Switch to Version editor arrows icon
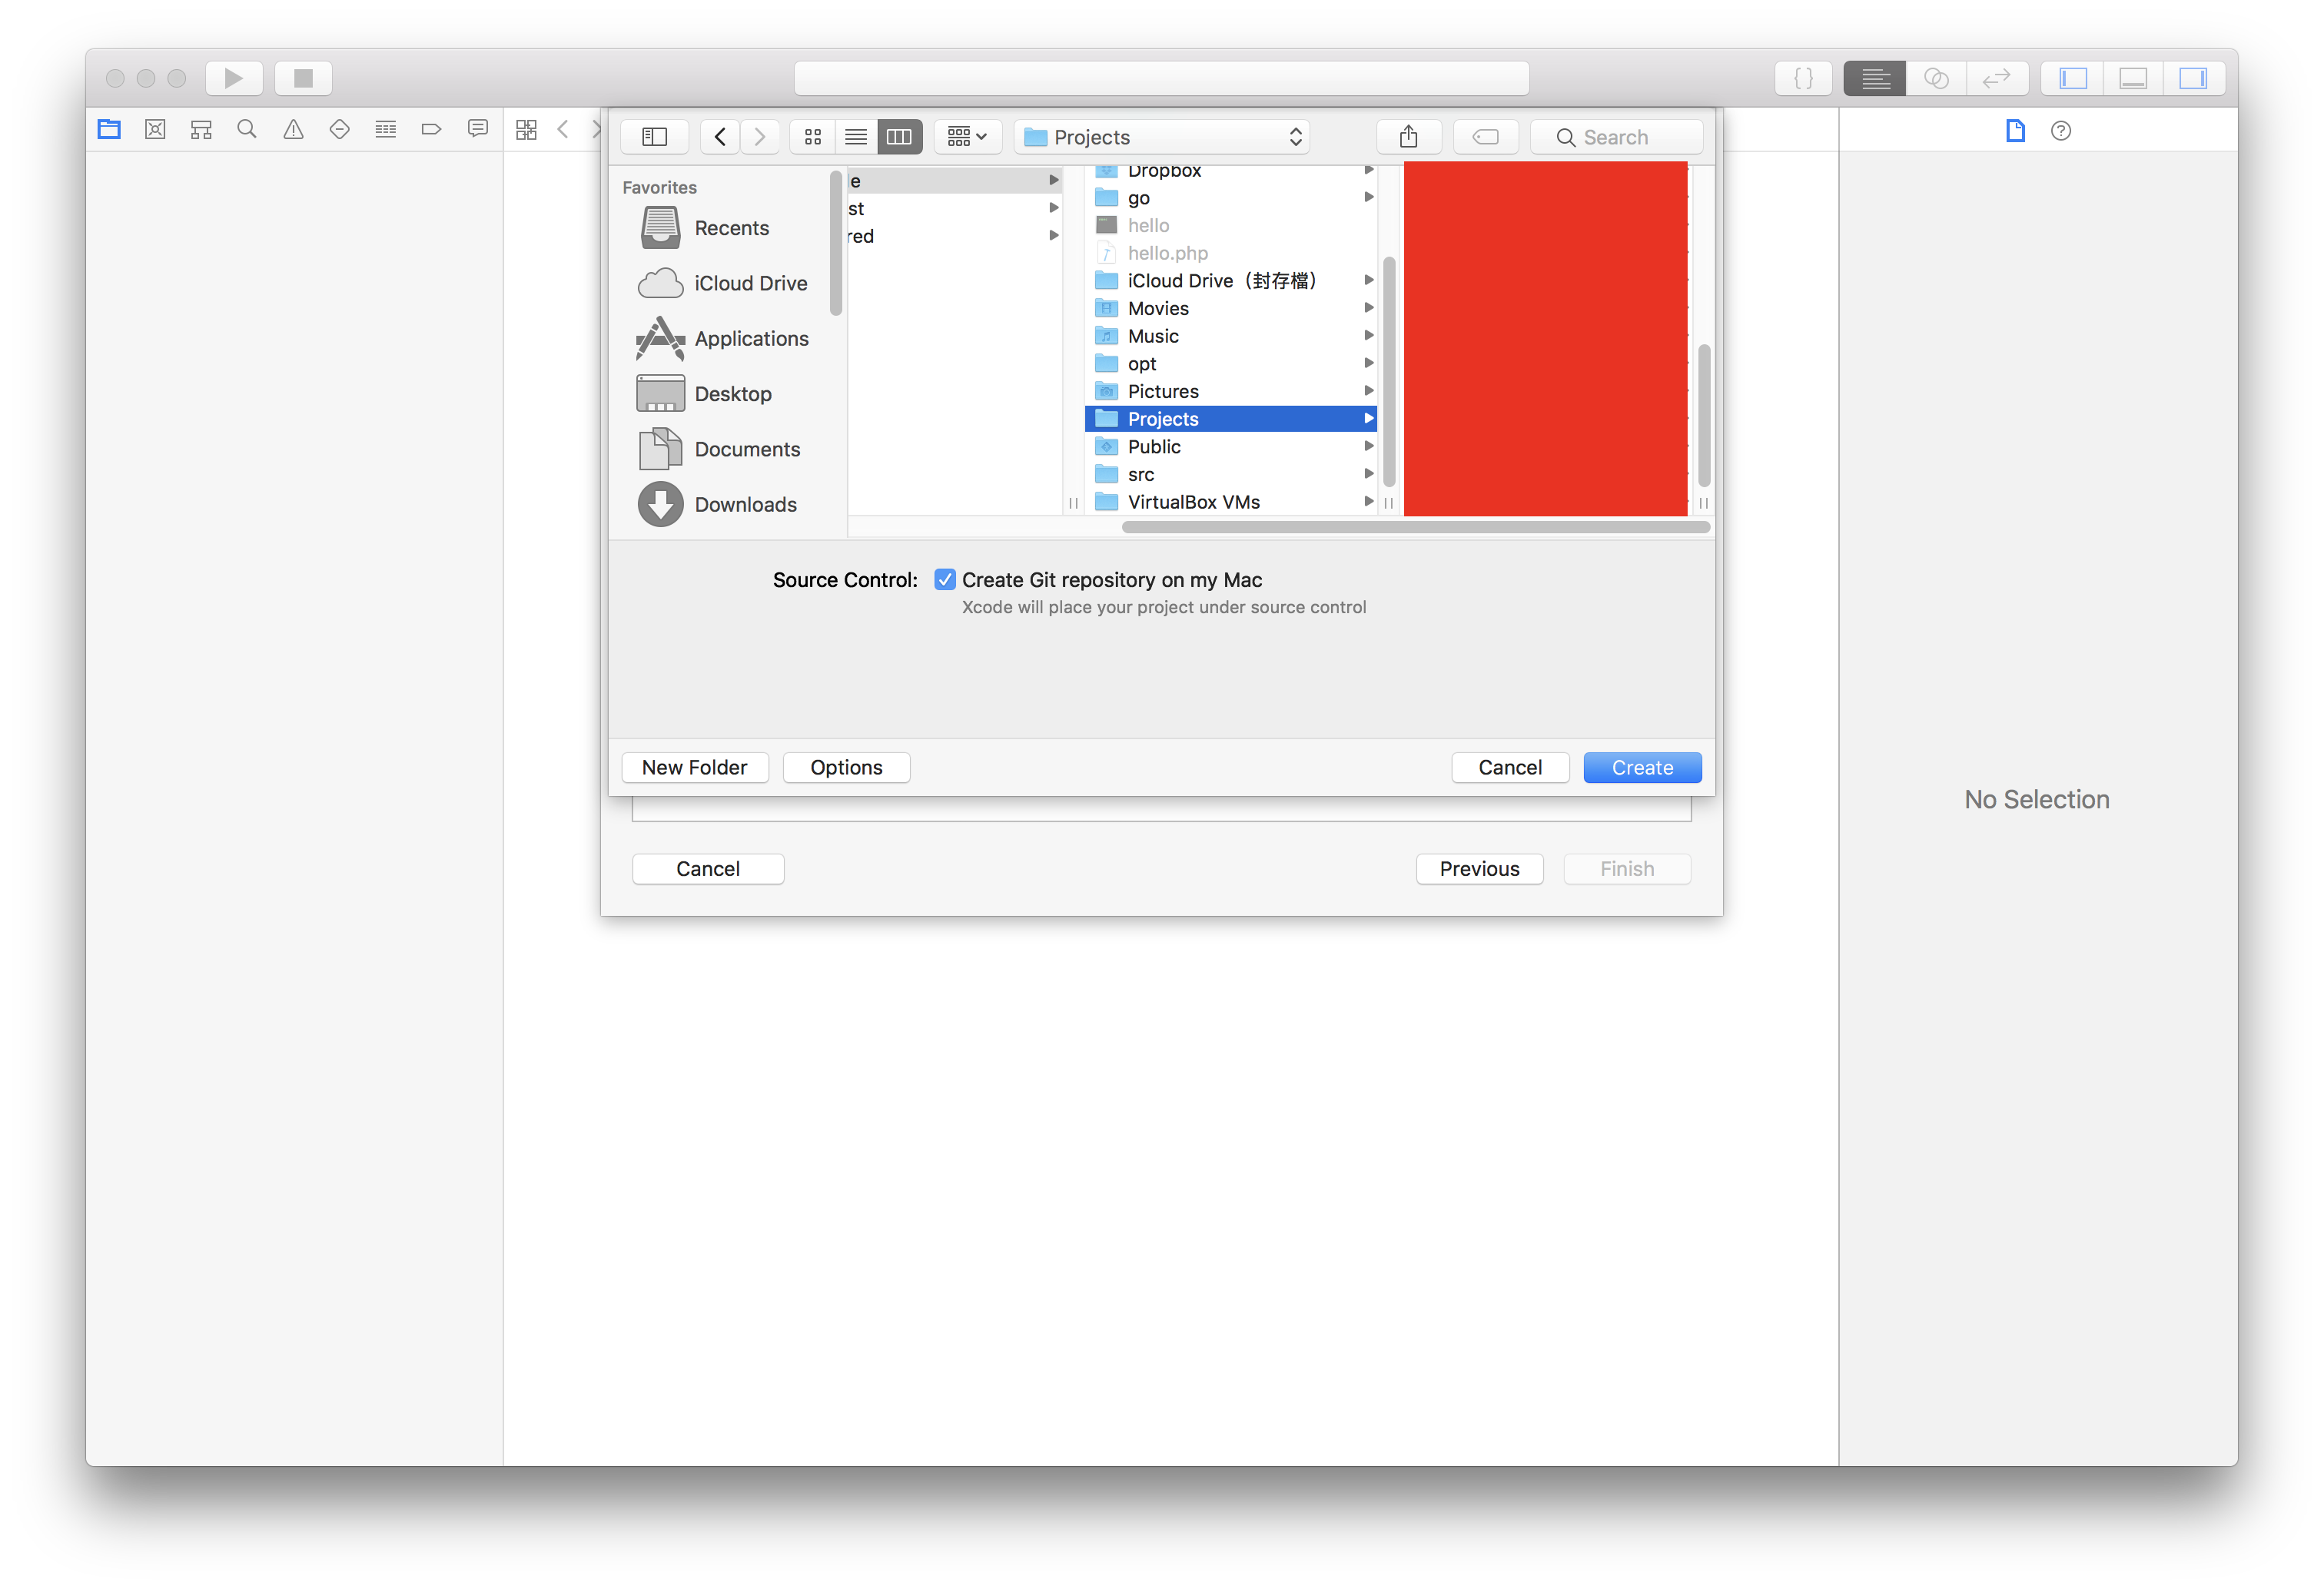The width and height of the screenshot is (2324, 1589). click(1996, 78)
